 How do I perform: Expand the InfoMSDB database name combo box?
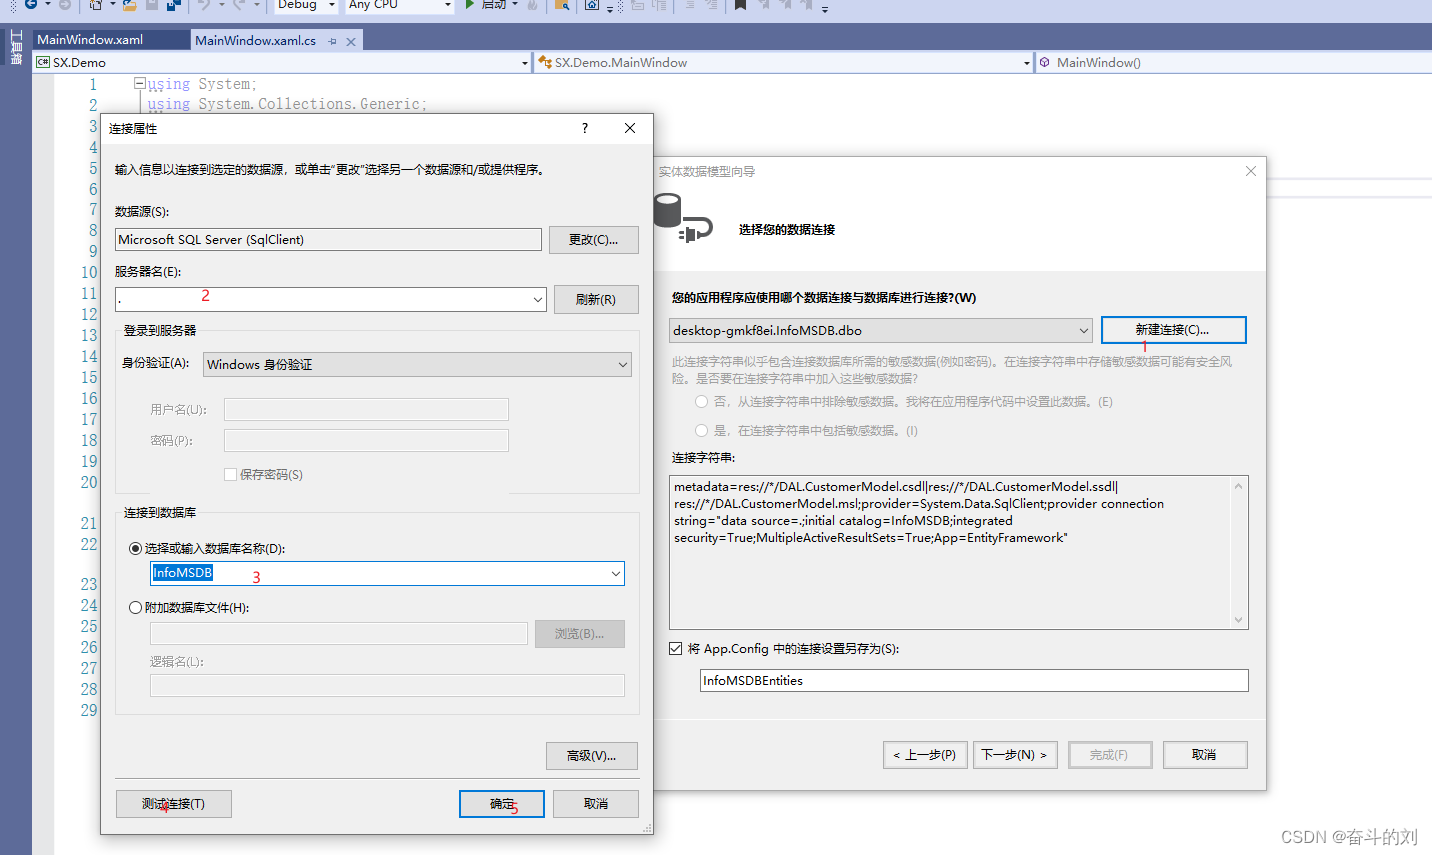(616, 573)
